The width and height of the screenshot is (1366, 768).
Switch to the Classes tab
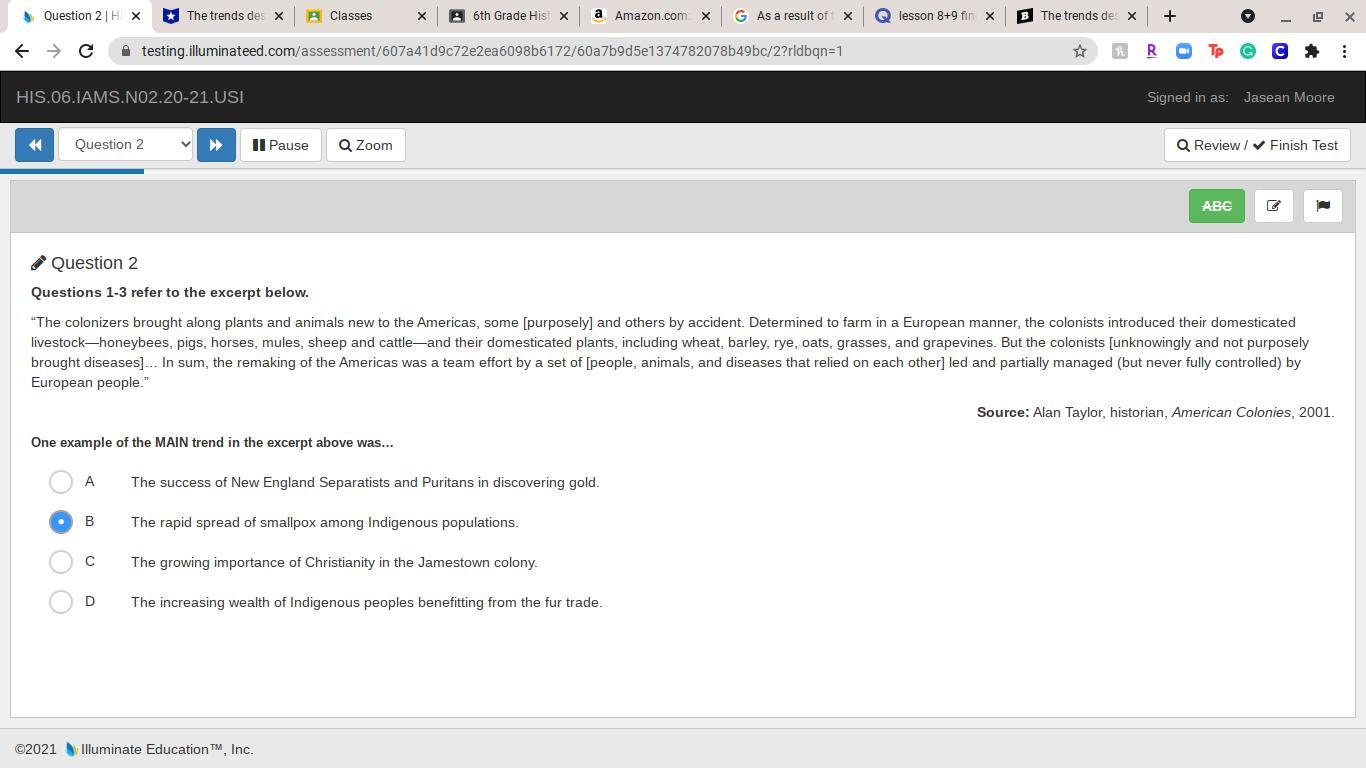[366, 16]
